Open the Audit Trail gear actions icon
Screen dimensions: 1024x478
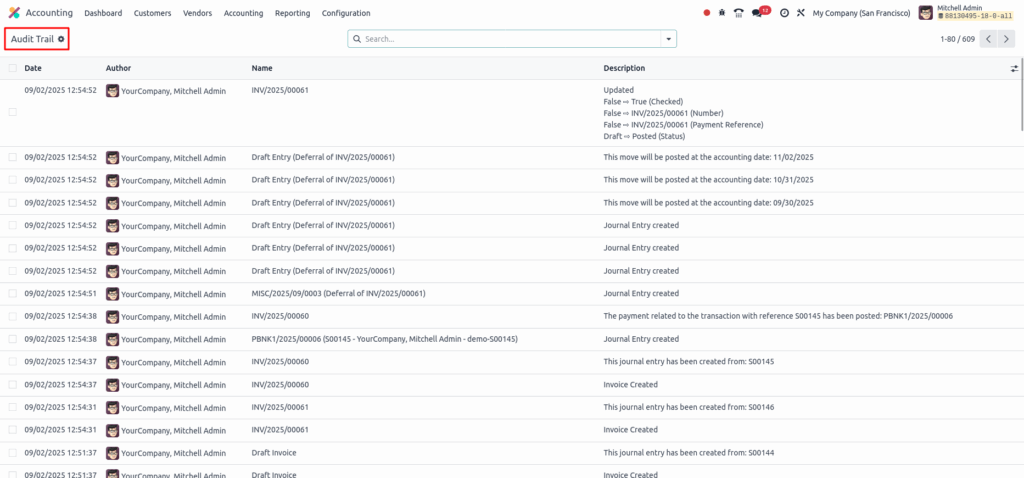(x=61, y=39)
